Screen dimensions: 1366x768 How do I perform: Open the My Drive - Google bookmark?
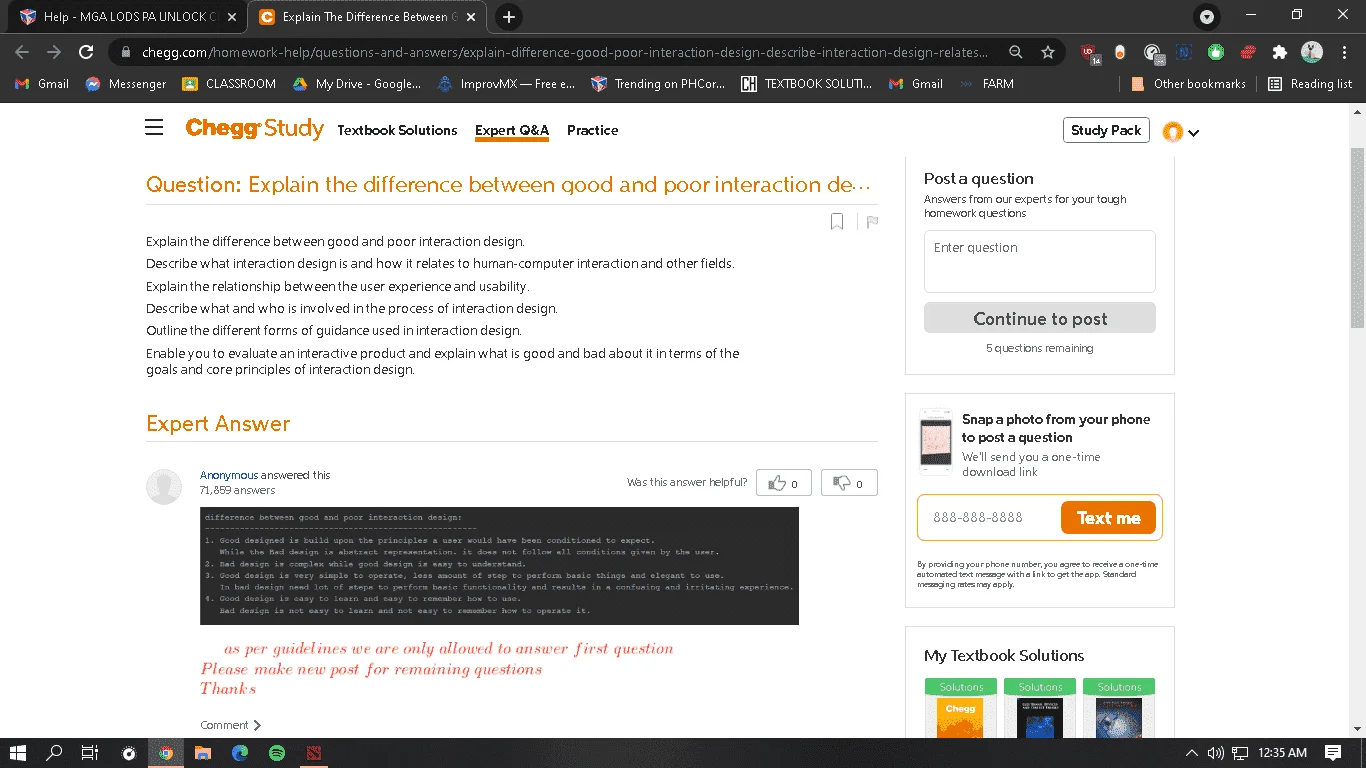356,84
